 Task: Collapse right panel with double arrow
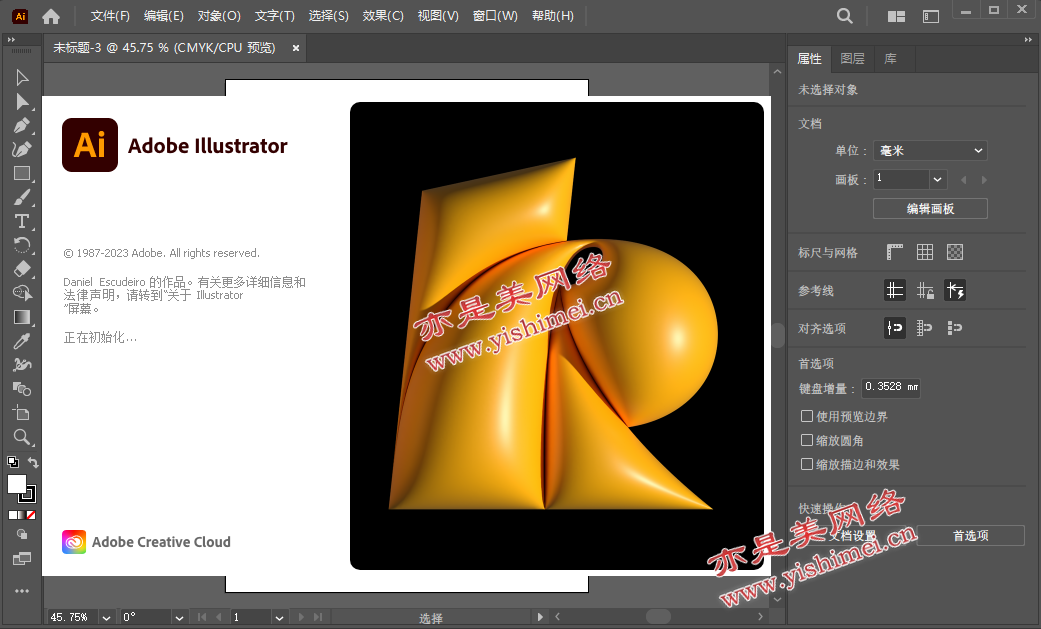(1028, 41)
